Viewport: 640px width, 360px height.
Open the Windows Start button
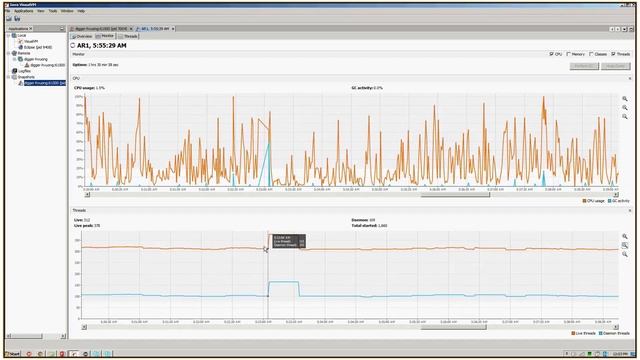tap(13, 354)
